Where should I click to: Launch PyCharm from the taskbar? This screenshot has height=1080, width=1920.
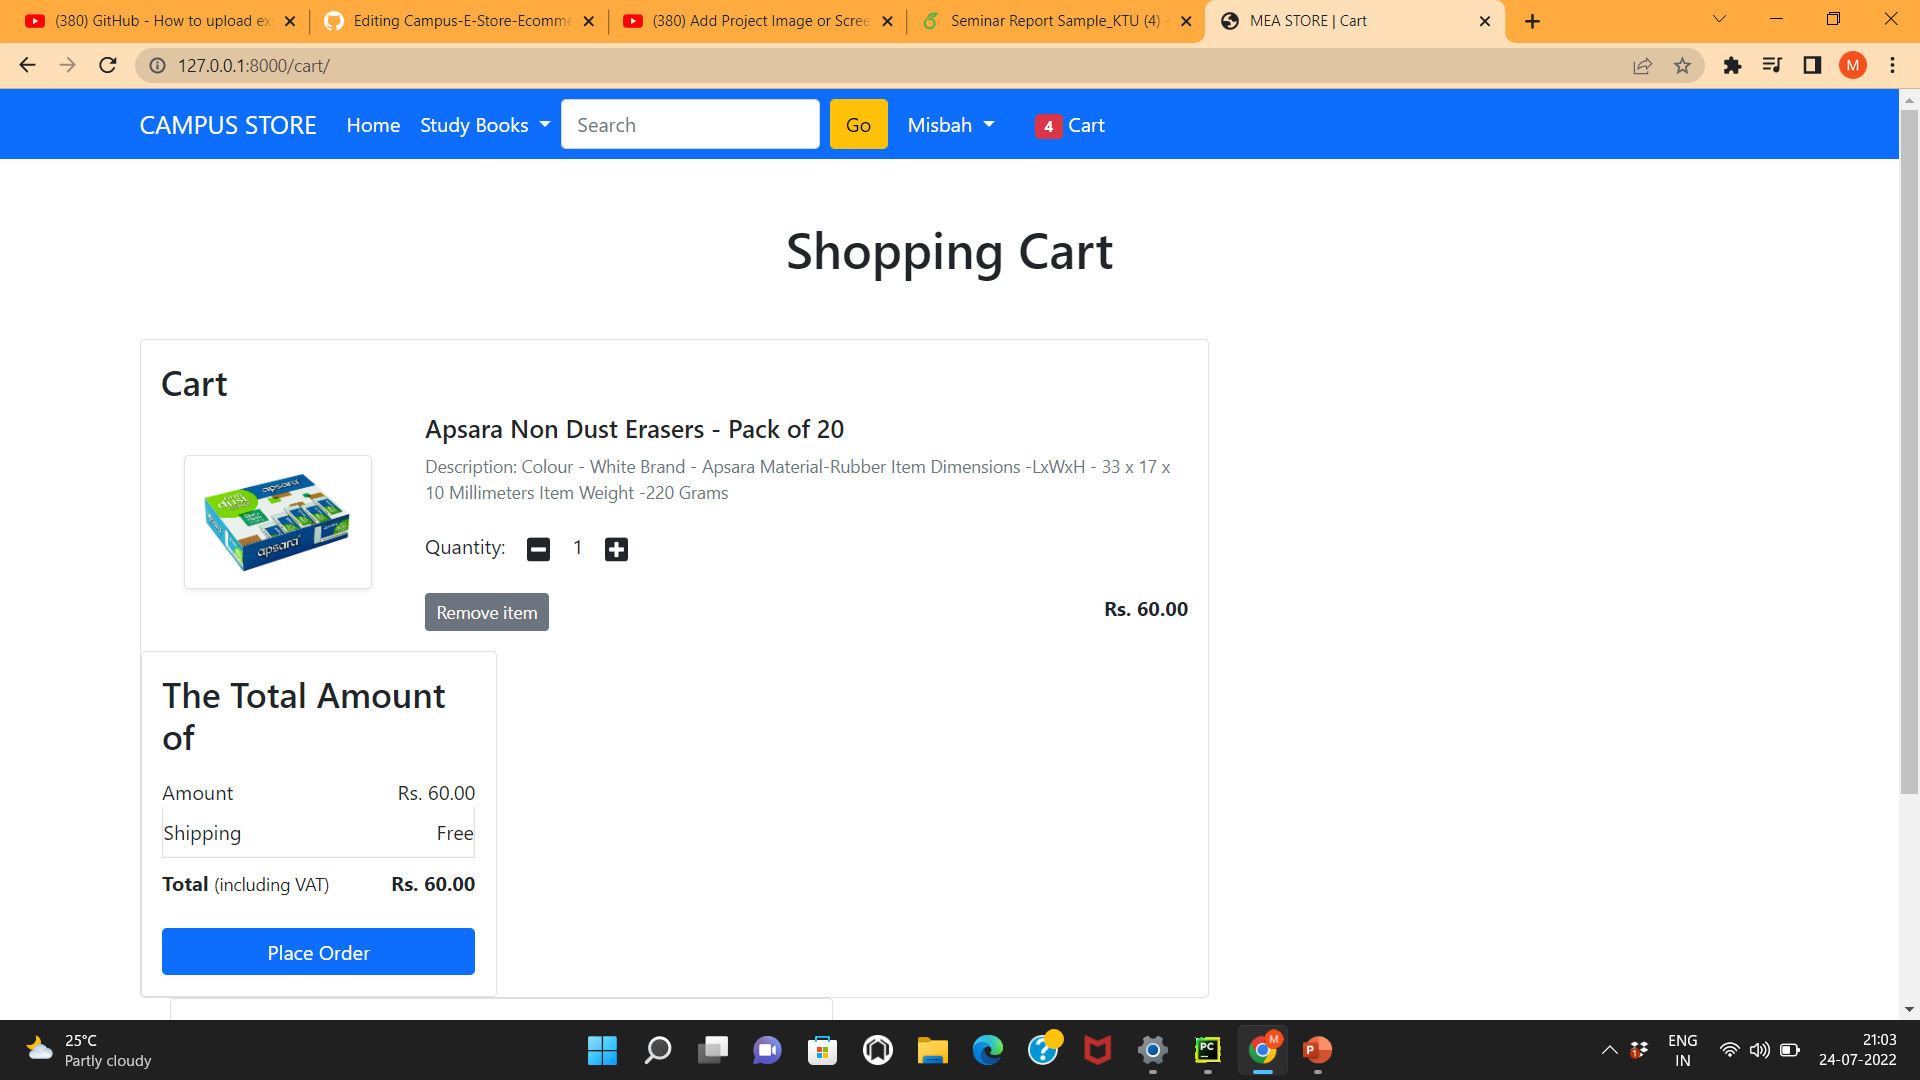(1207, 1050)
